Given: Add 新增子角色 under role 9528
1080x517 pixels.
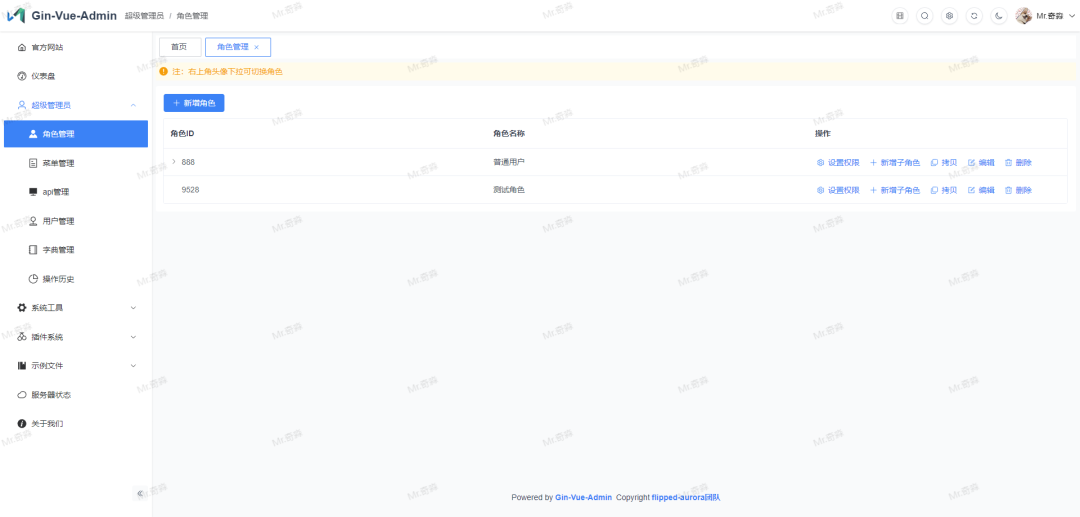Looking at the screenshot, I should [x=895, y=190].
